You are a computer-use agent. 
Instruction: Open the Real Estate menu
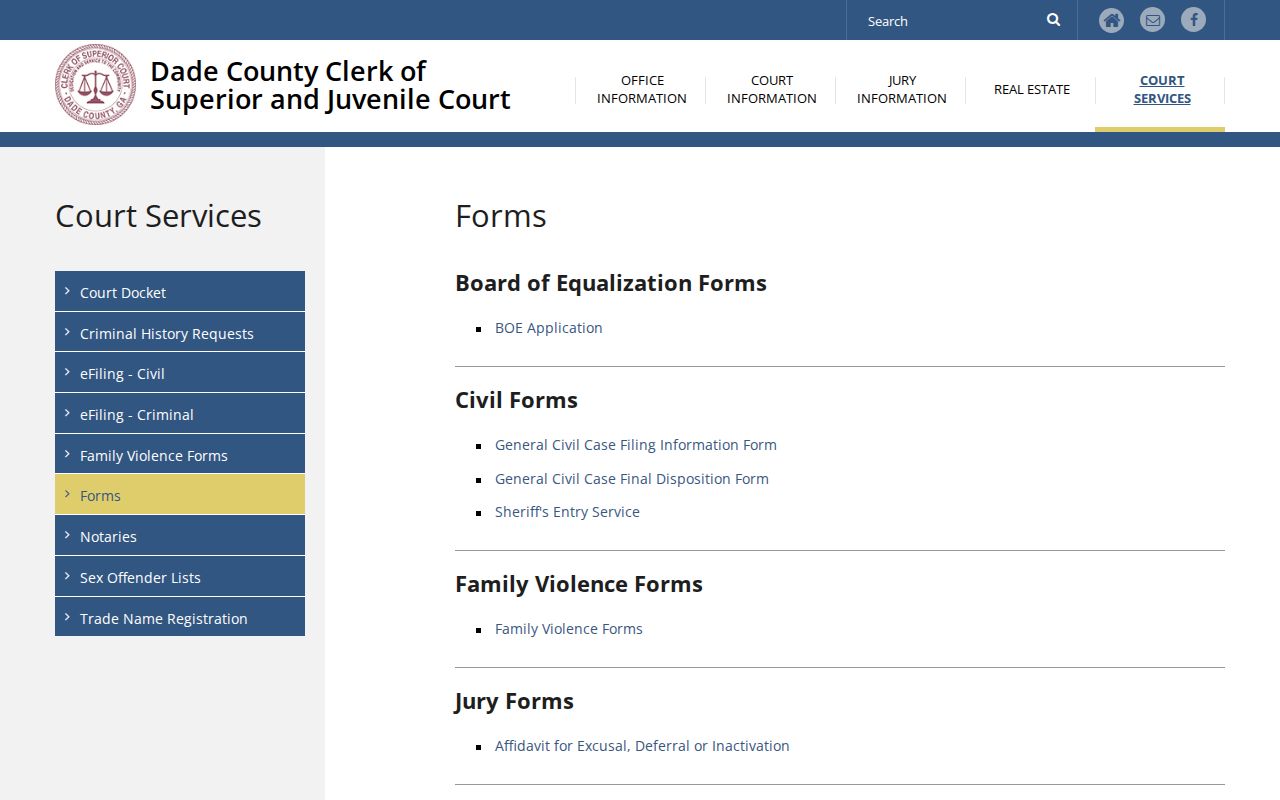[x=1032, y=89]
